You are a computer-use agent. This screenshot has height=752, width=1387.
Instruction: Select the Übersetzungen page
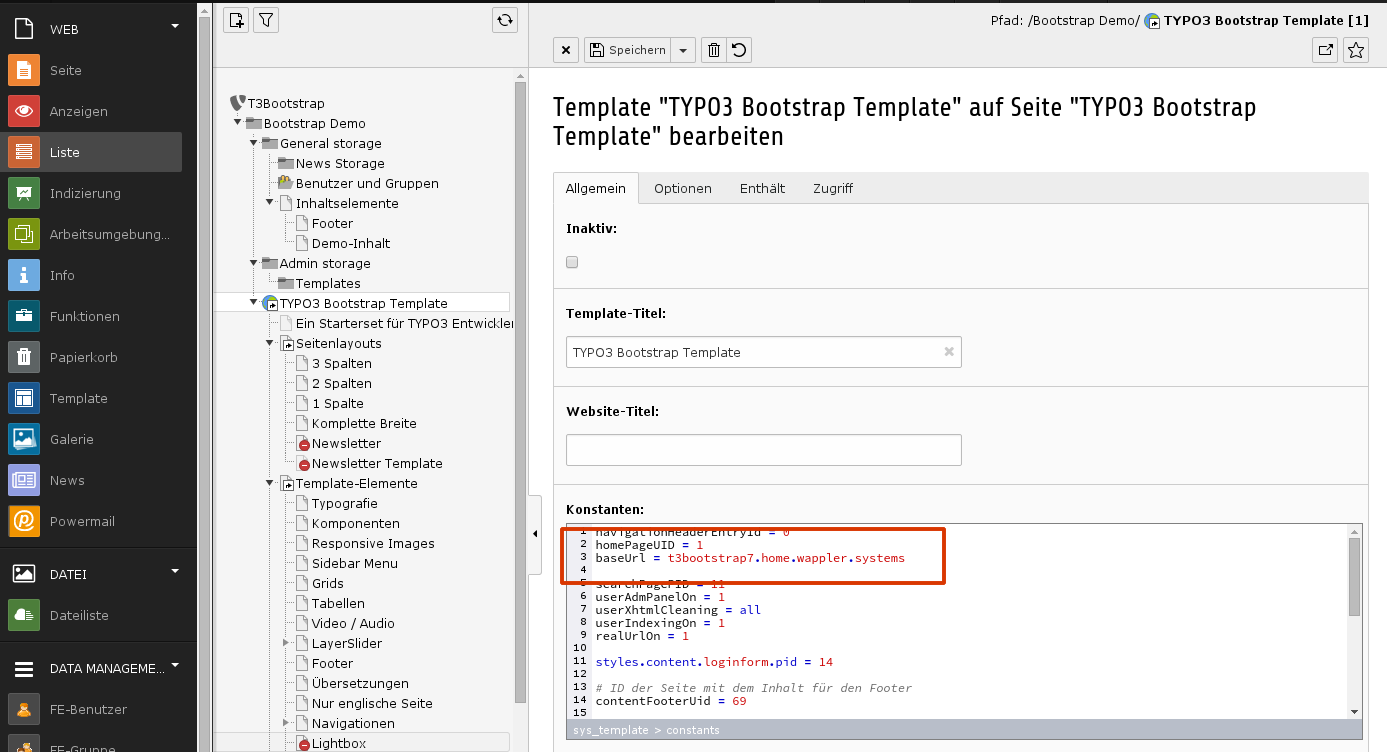click(360, 683)
